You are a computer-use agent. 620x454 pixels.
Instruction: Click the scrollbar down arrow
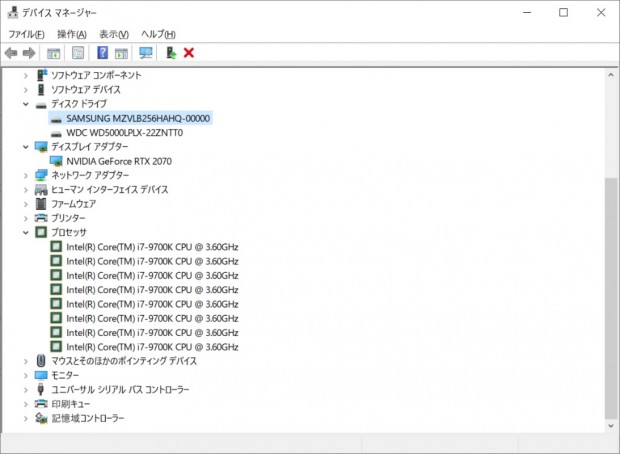click(x=611, y=426)
